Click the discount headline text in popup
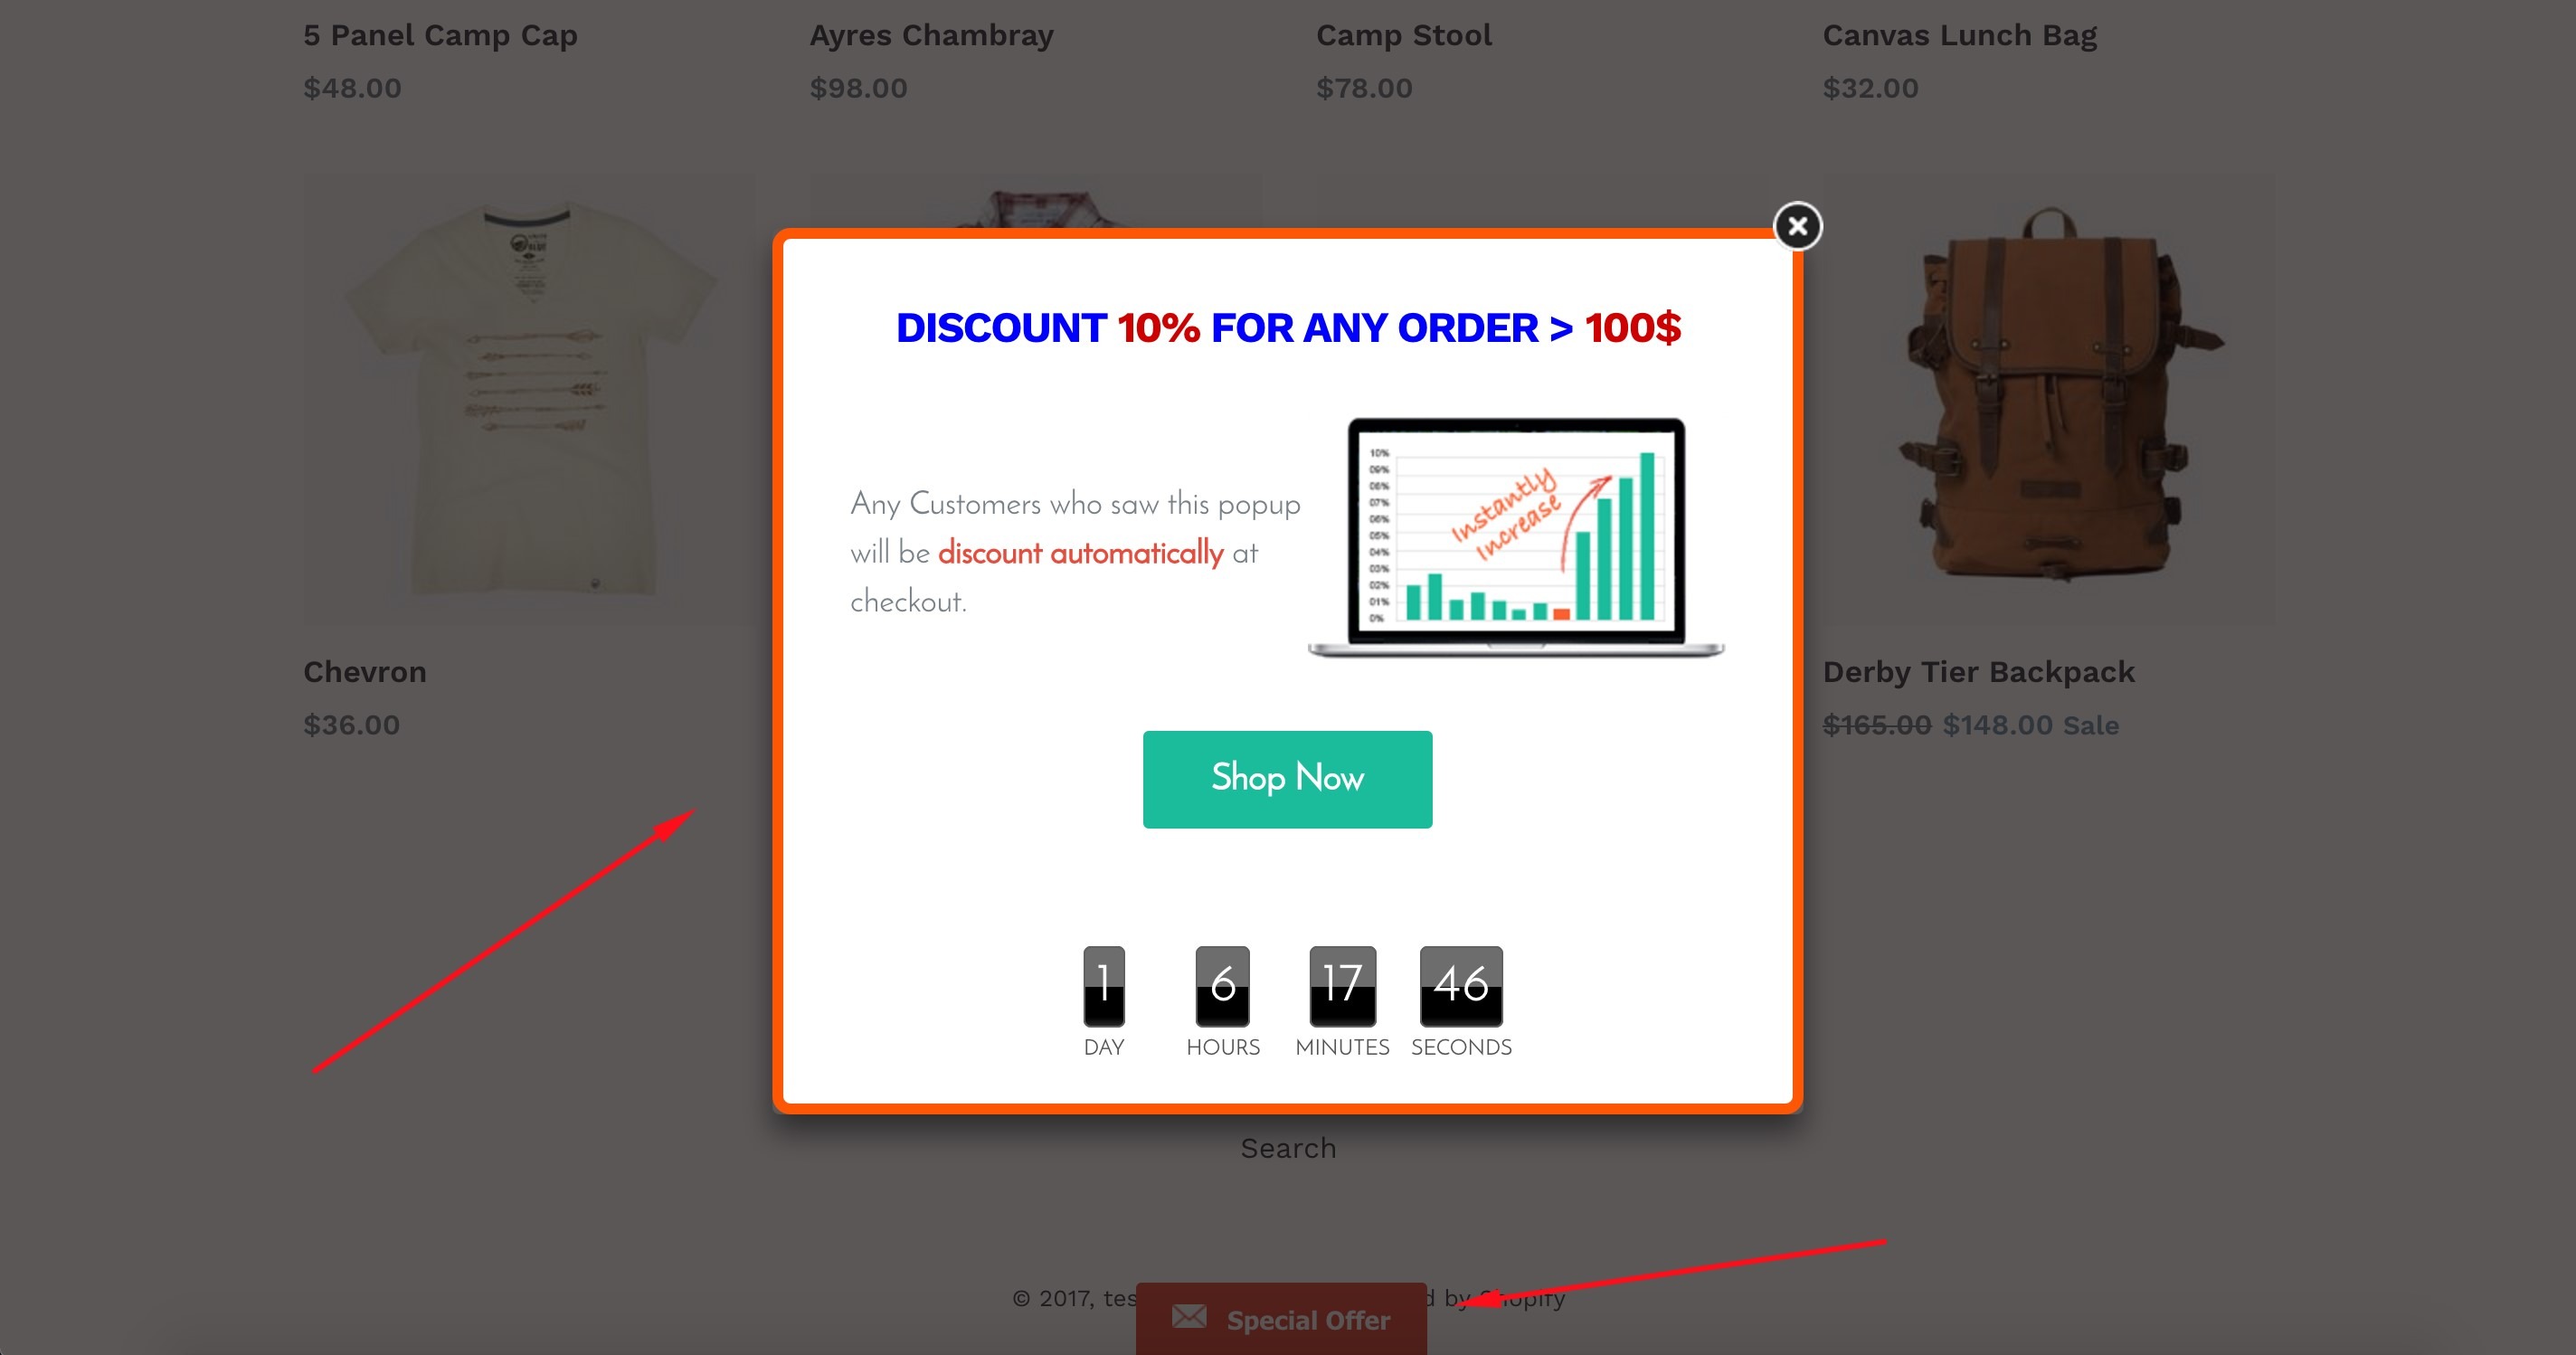The height and width of the screenshot is (1355, 2576). pos(1288,328)
